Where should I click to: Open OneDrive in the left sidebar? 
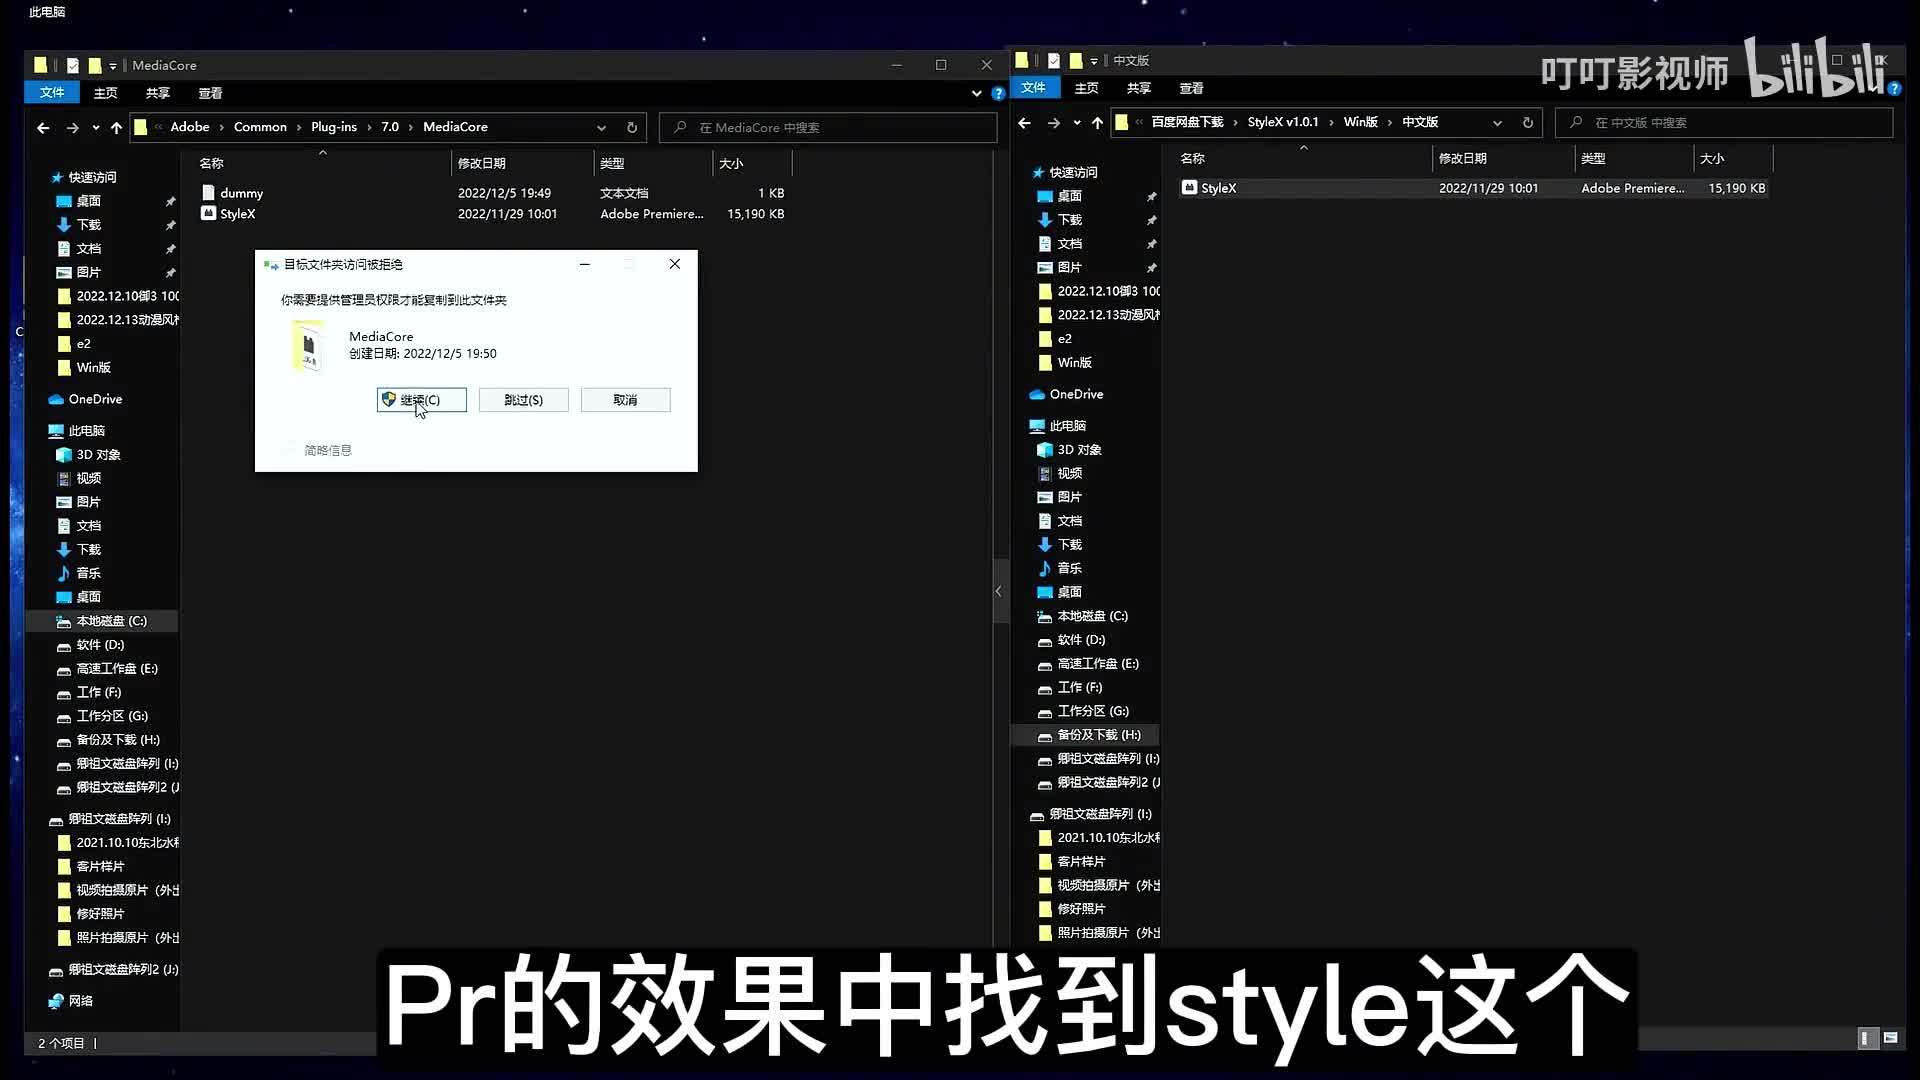tap(95, 399)
